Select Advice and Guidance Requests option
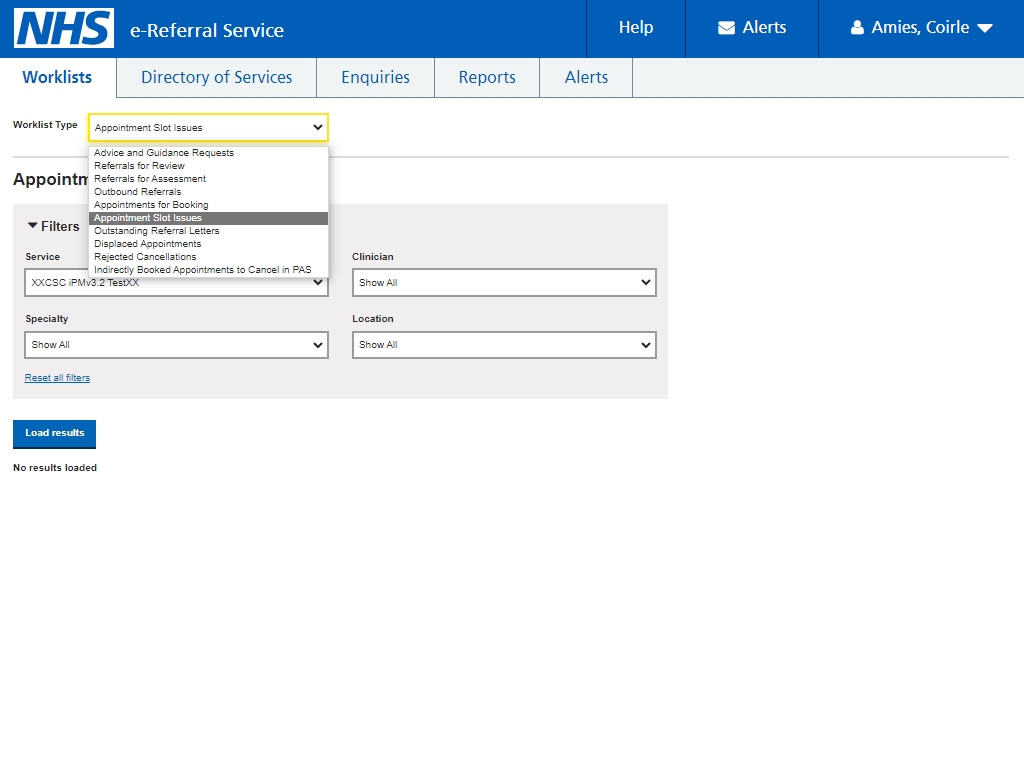 pos(208,153)
